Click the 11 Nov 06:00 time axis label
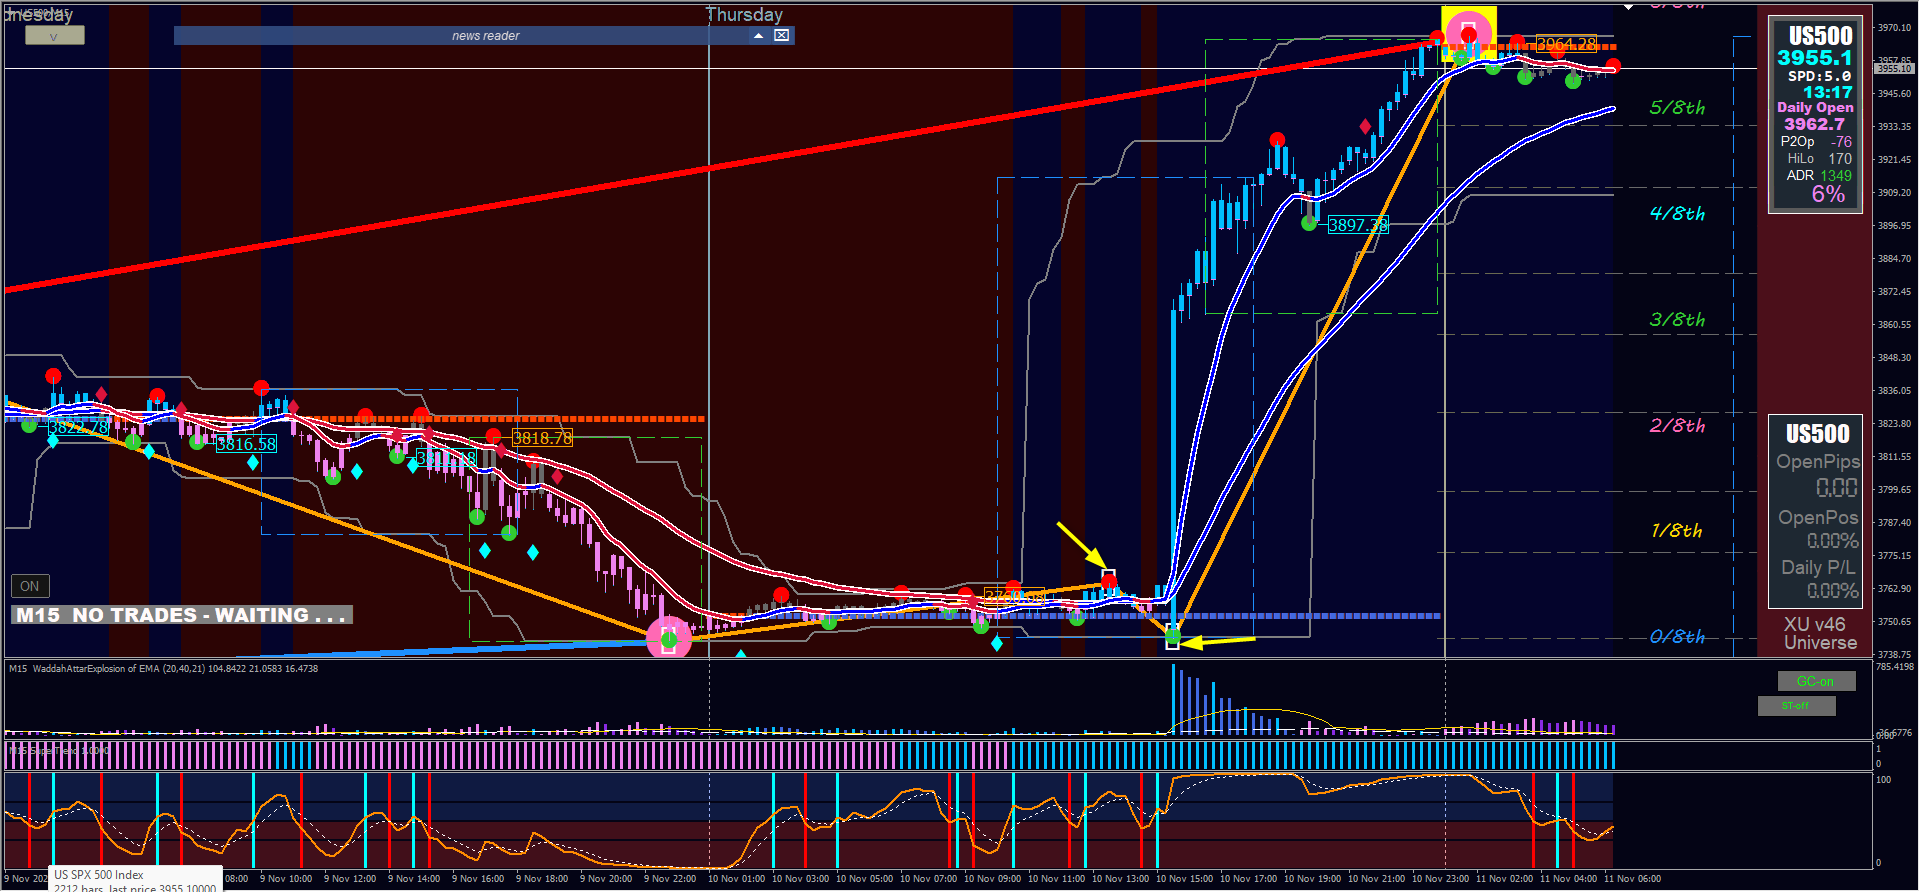Image resolution: width=1920 pixels, height=892 pixels. coord(1632,879)
